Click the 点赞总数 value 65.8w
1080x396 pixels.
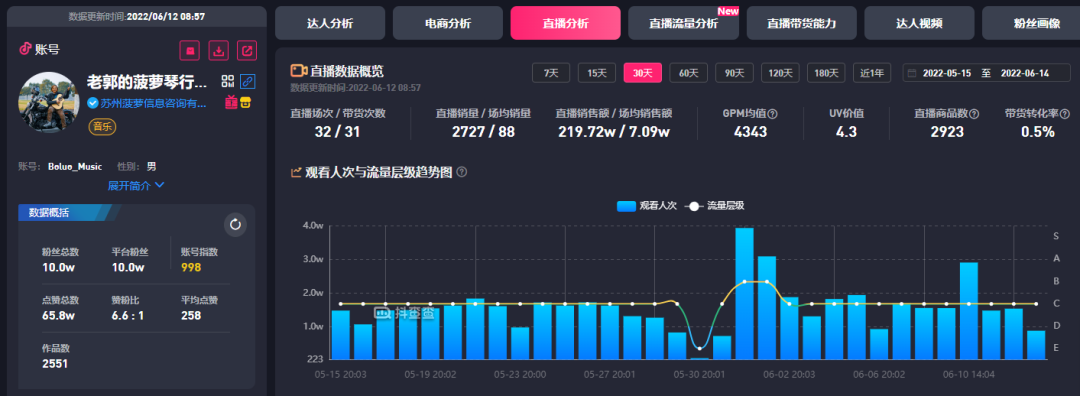pos(58,315)
